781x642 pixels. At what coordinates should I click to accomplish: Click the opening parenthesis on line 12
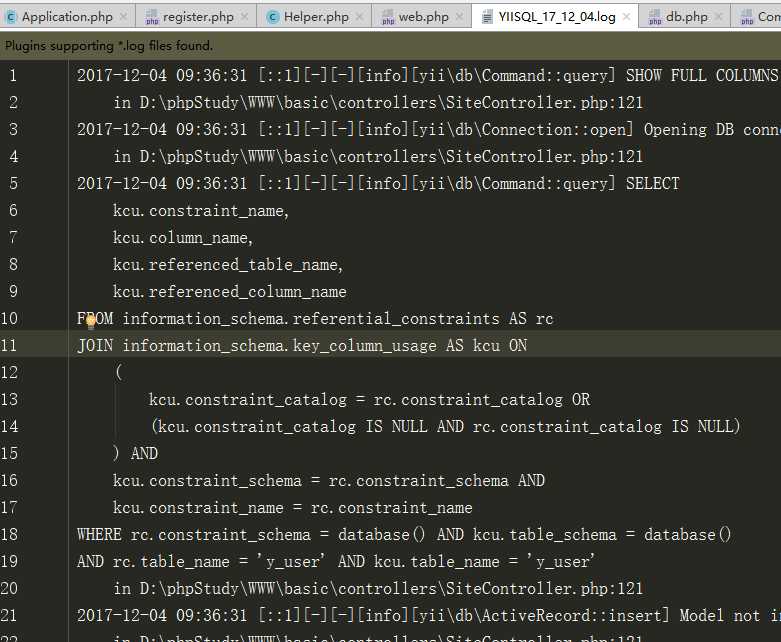point(119,373)
